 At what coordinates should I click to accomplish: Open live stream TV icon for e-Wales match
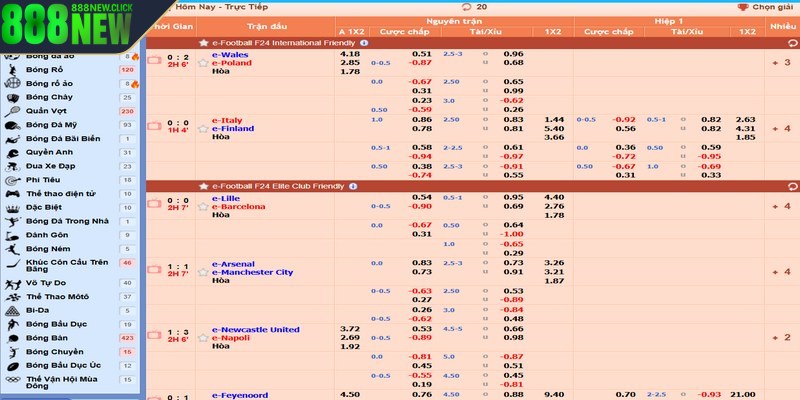pyautogui.click(x=154, y=60)
